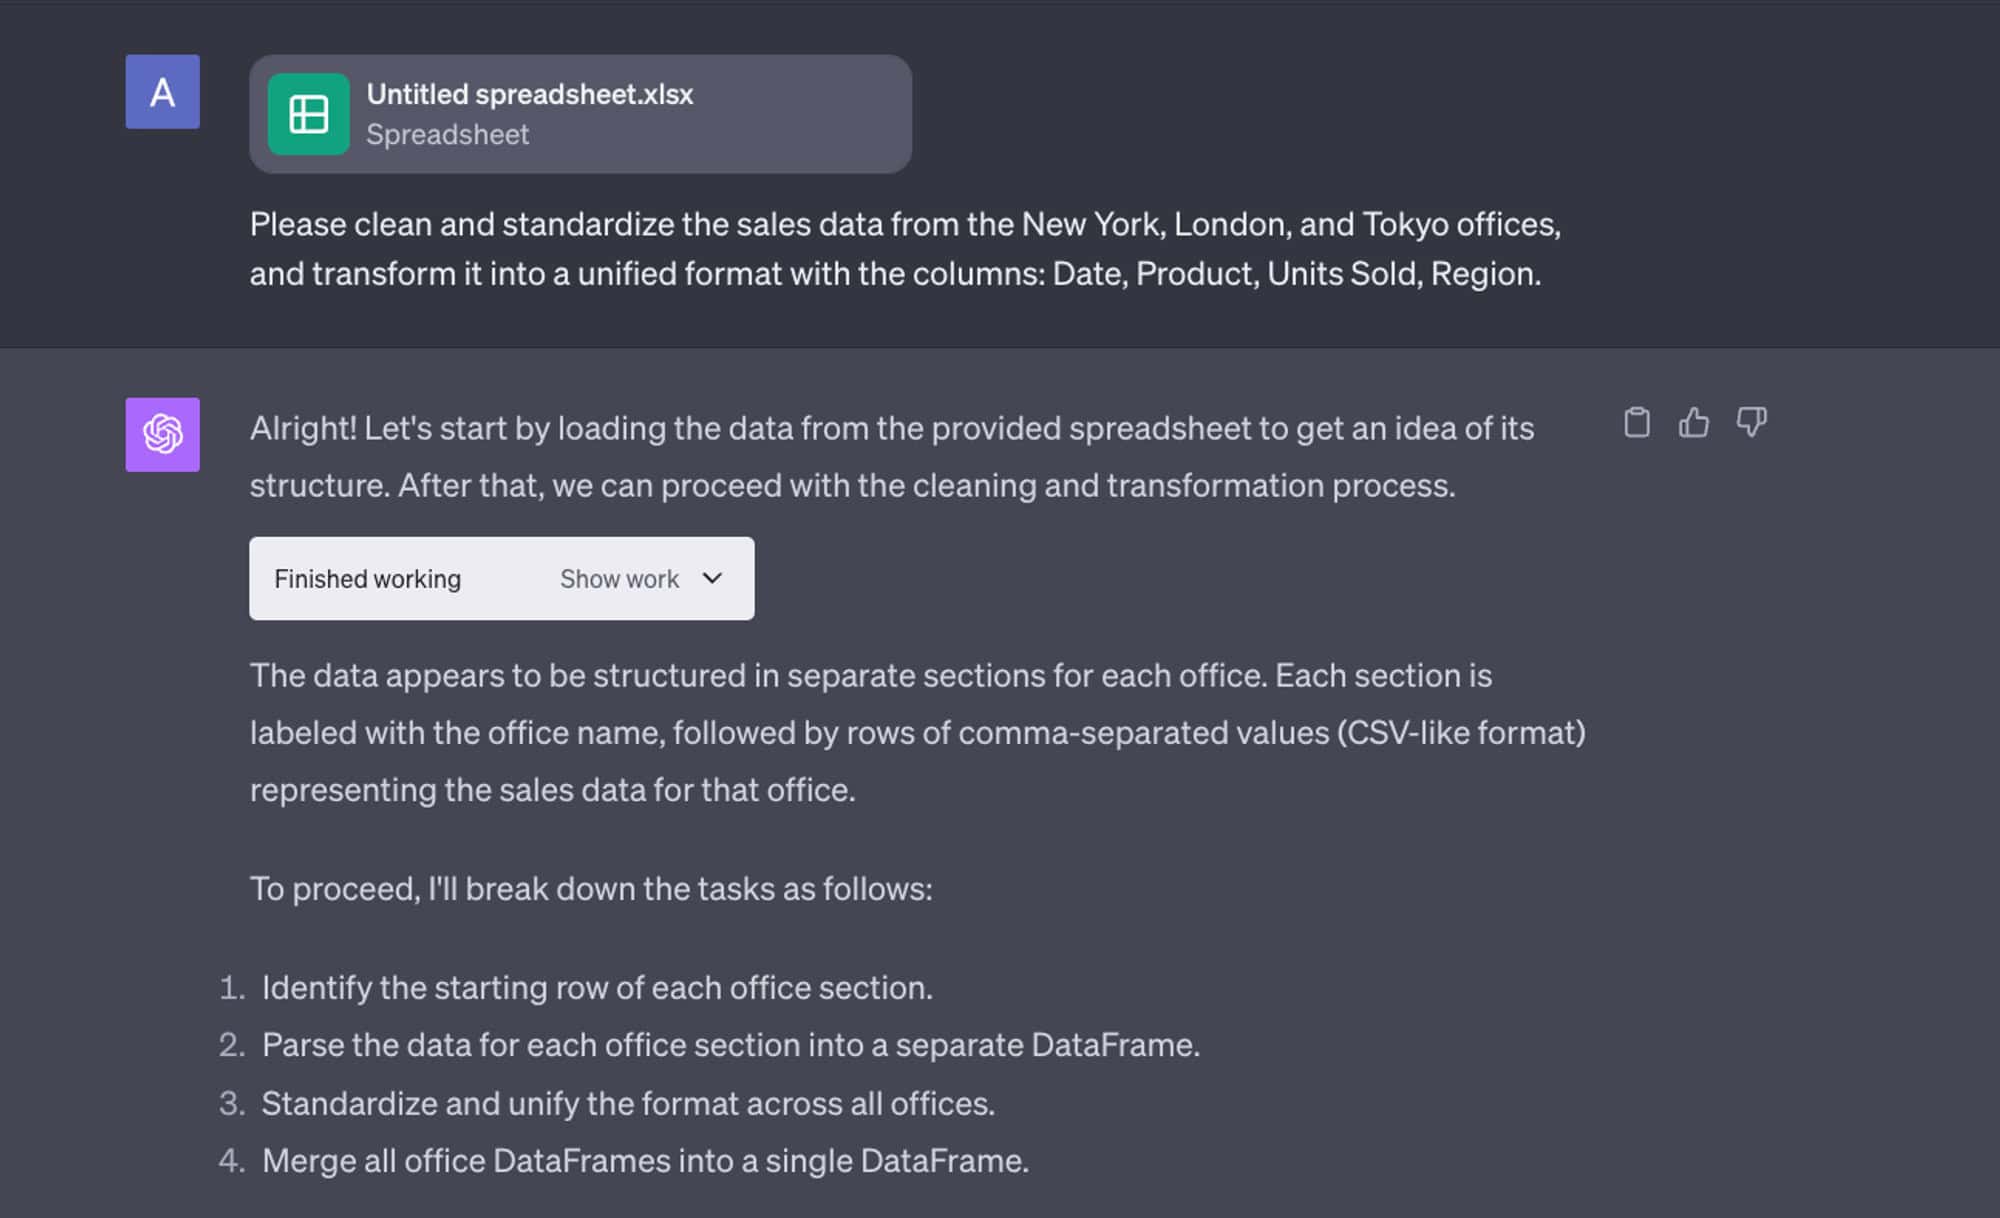Click the copy to clipboard icon
The image size is (2000, 1218).
(1636, 422)
